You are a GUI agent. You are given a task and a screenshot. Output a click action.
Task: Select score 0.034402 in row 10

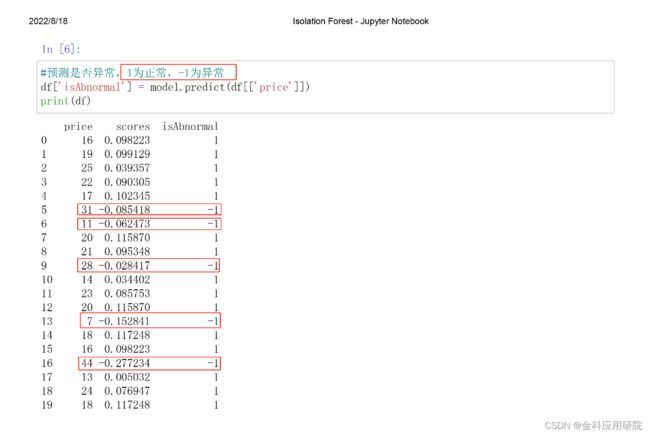(127, 279)
